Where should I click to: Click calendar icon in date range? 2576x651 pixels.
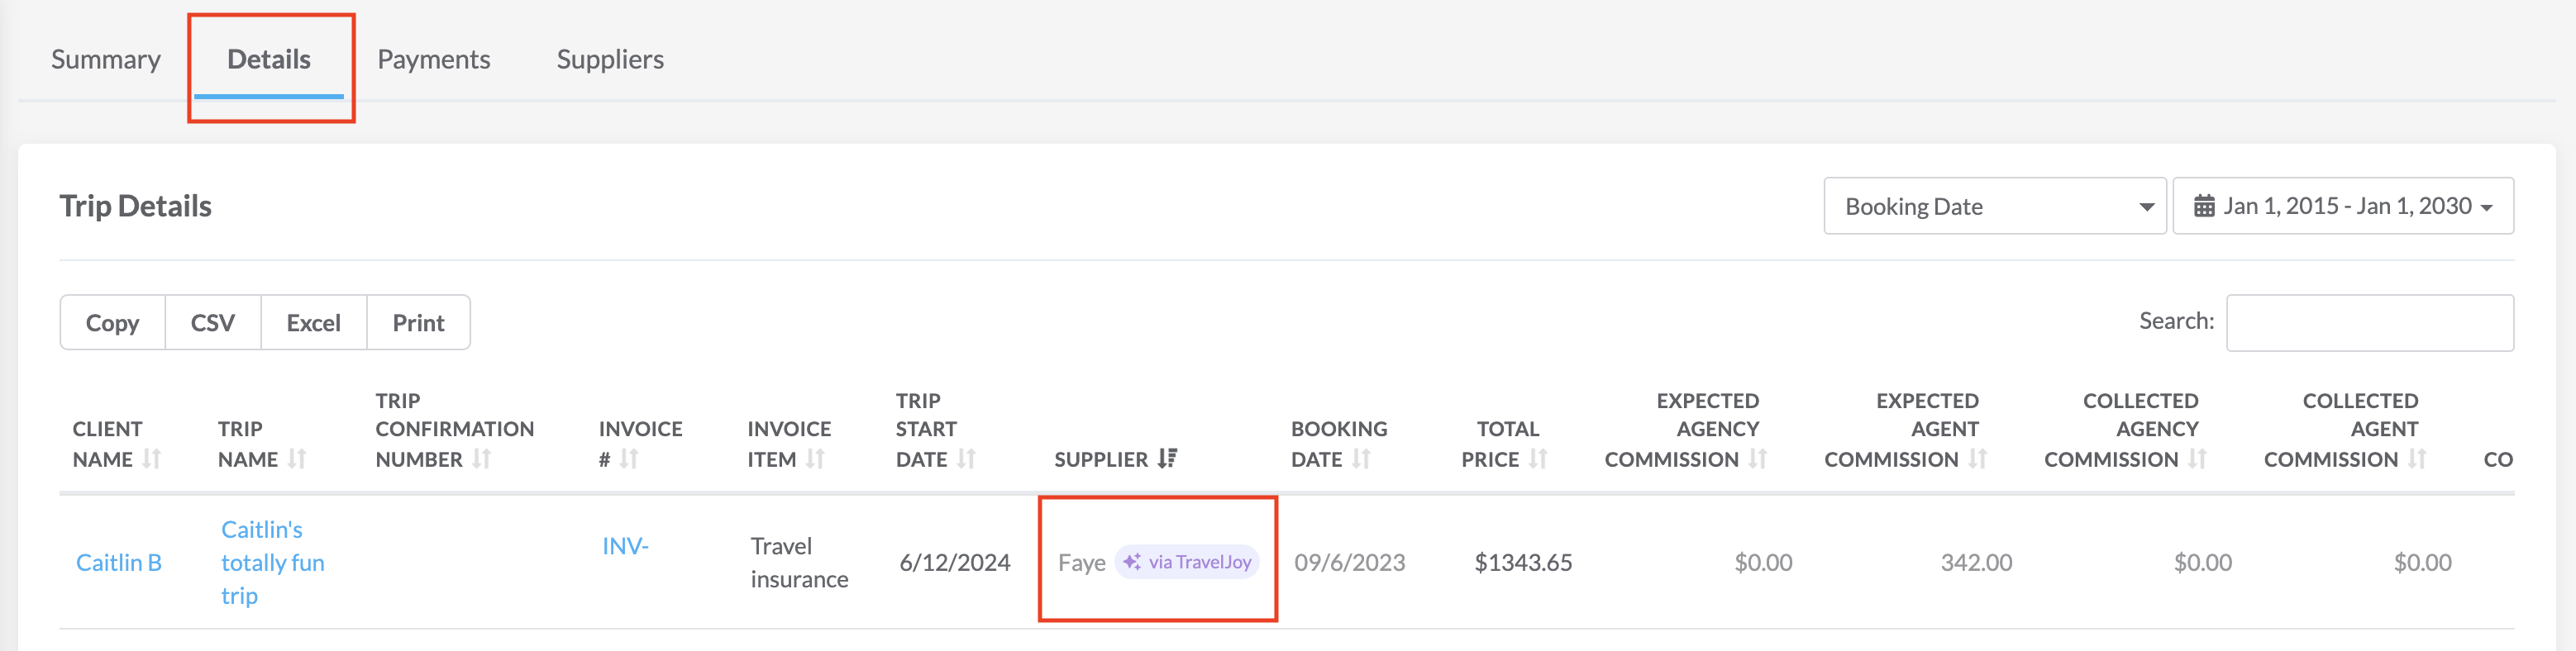coord(2204,206)
